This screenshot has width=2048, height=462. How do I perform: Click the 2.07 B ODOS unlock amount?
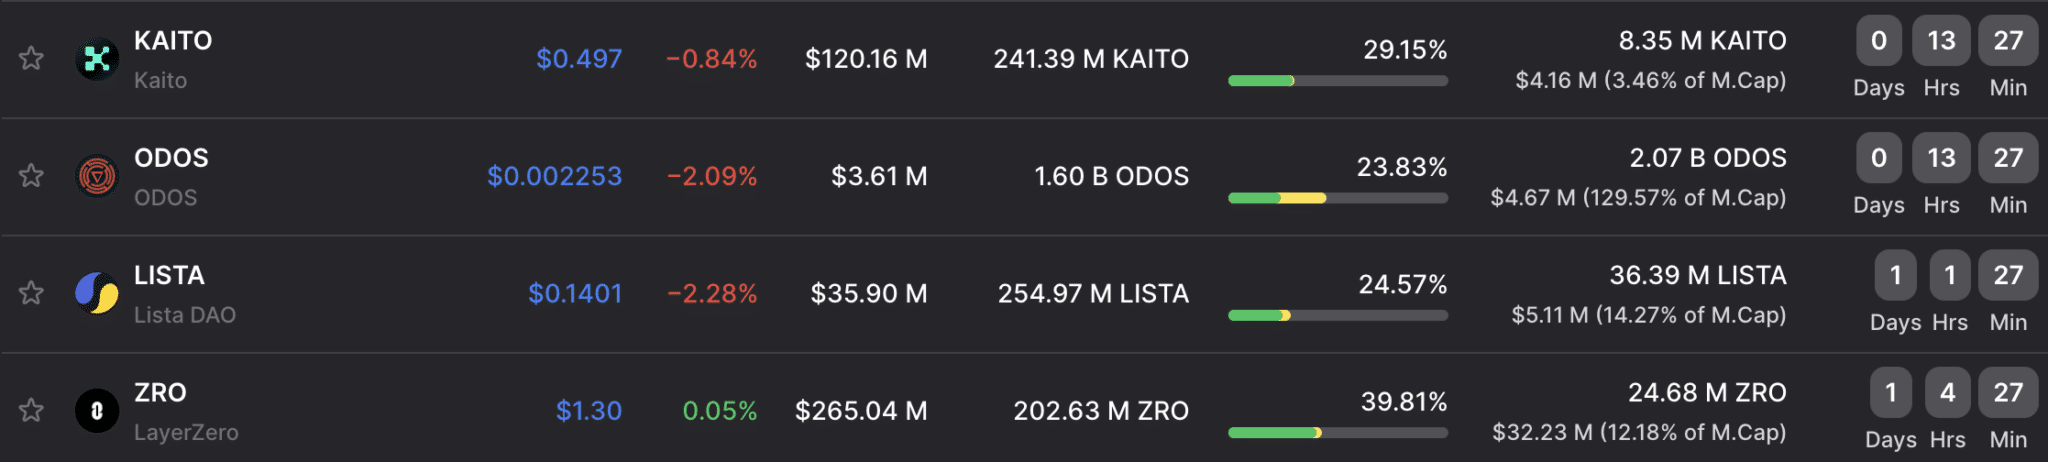(1708, 158)
